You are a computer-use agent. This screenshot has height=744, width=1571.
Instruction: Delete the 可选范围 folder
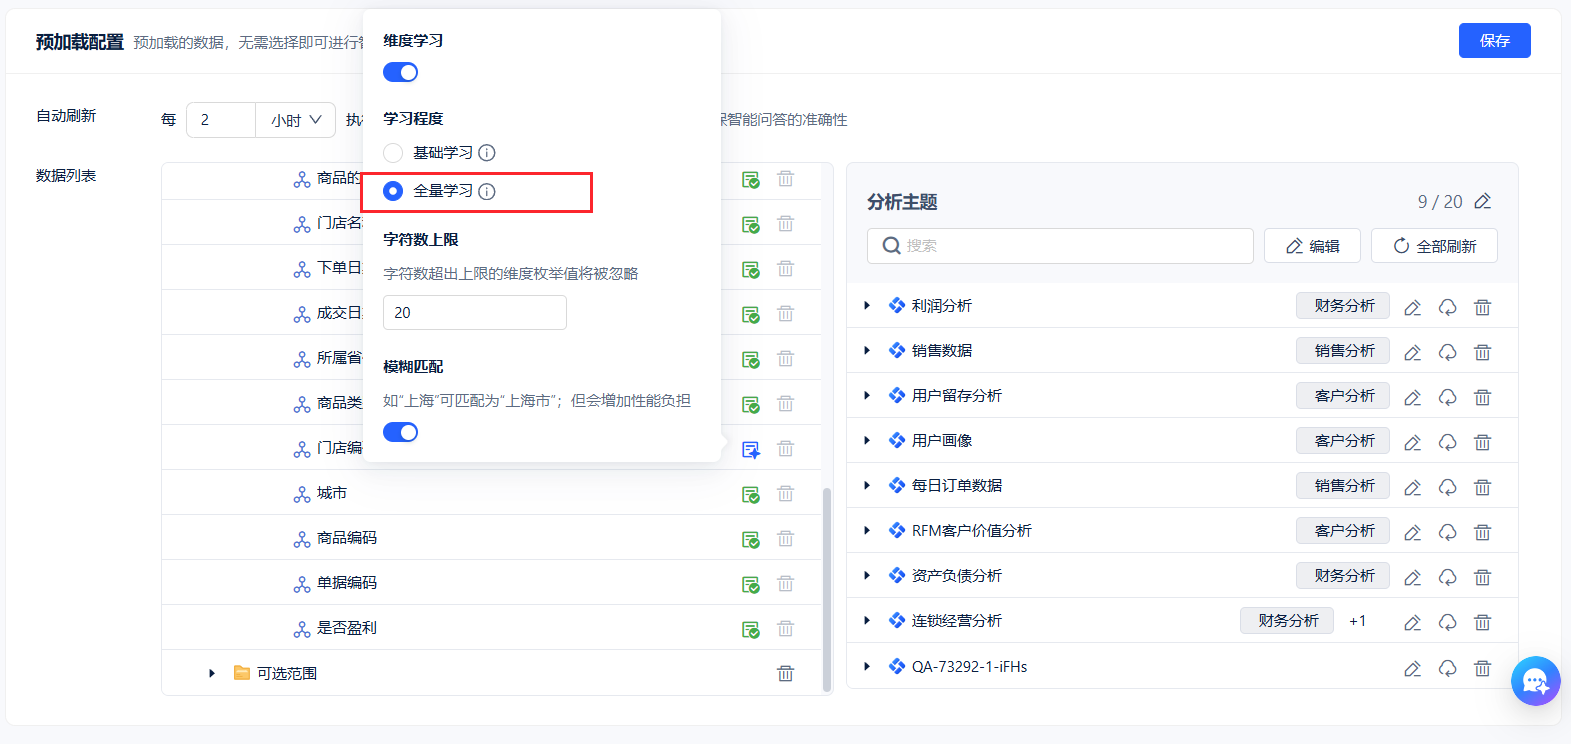(785, 673)
